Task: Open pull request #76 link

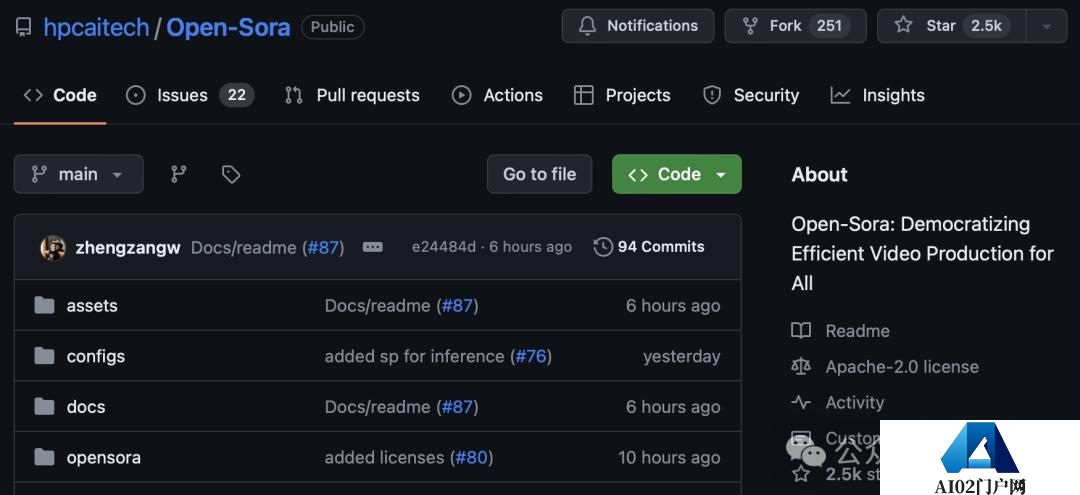Action: pos(531,357)
